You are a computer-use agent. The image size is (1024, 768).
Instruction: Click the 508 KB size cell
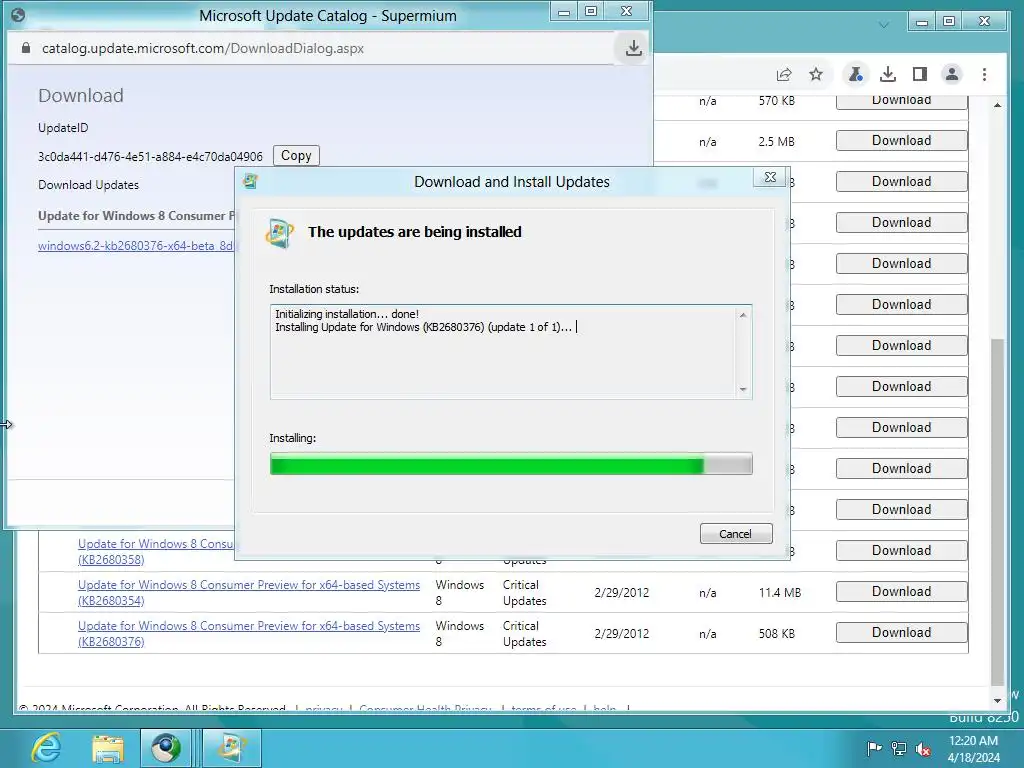tap(776, 633)
